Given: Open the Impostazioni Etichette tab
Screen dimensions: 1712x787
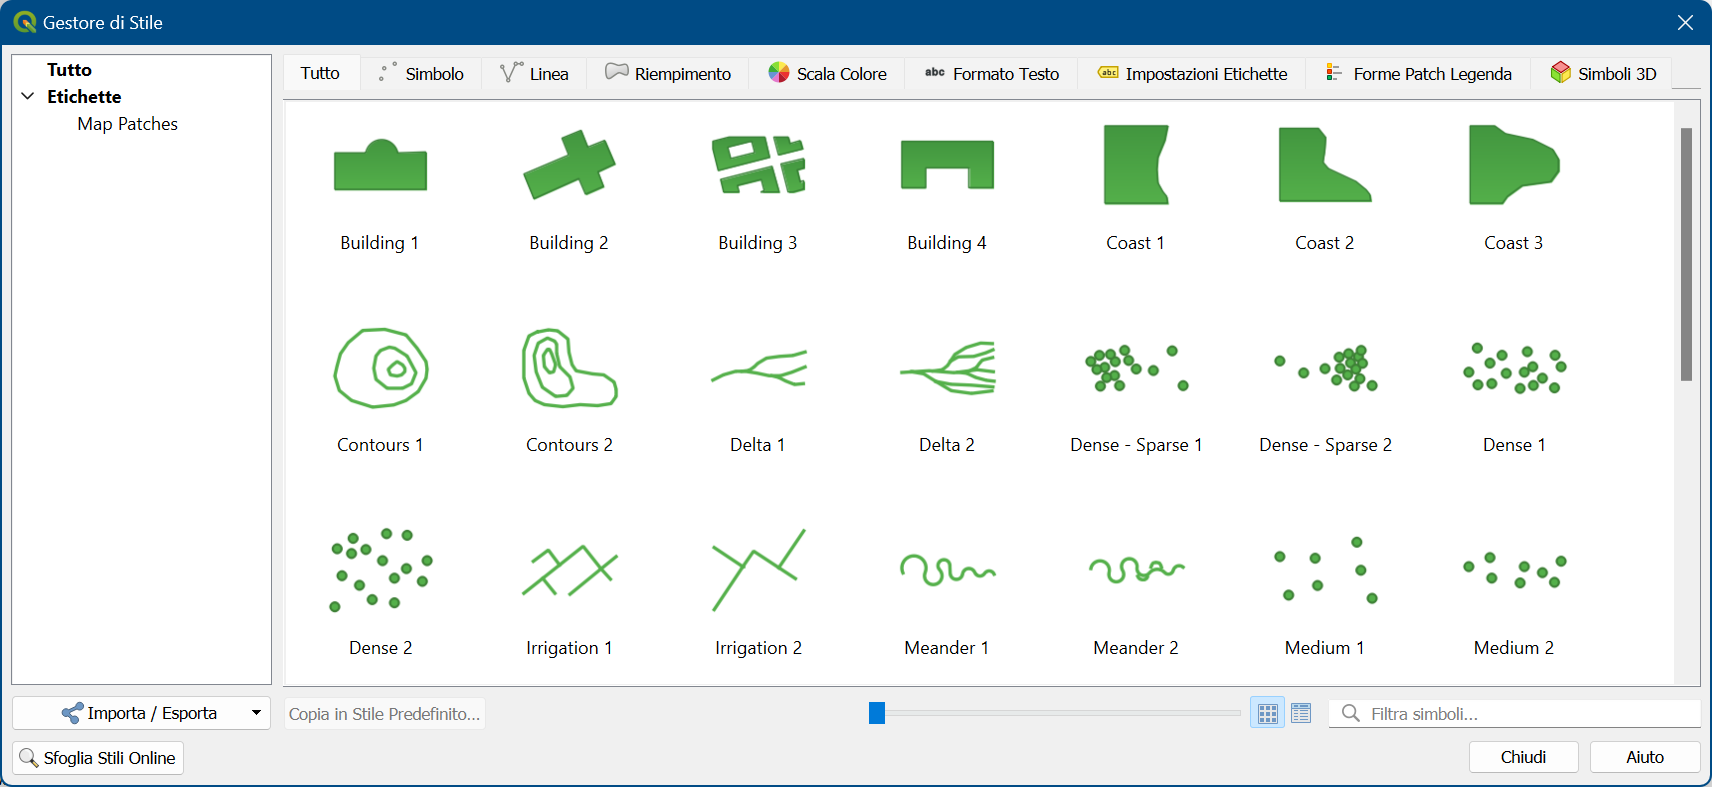Looking at the screenshot, I should tap(1192, 73).
